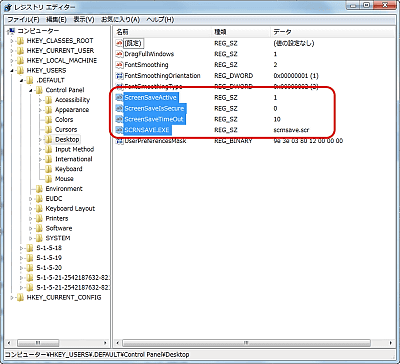Screen dimensions: 400x364
Task: Click the value pane horizontal scrollbar thumb
Action: click(x=246, y=343)
